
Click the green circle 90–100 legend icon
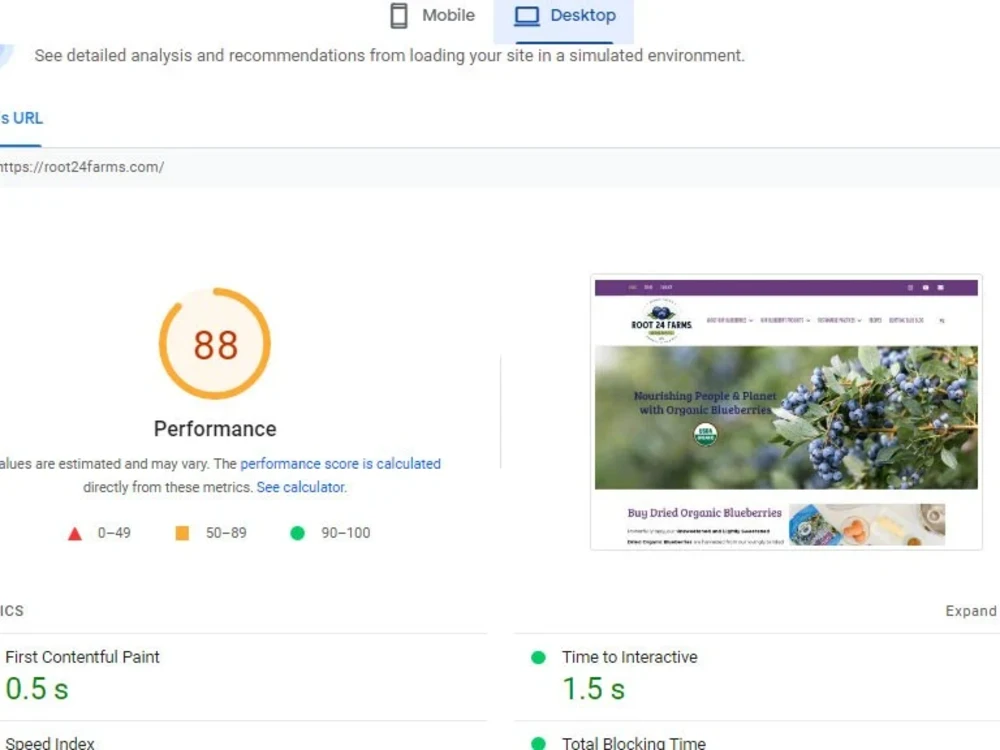297,533
